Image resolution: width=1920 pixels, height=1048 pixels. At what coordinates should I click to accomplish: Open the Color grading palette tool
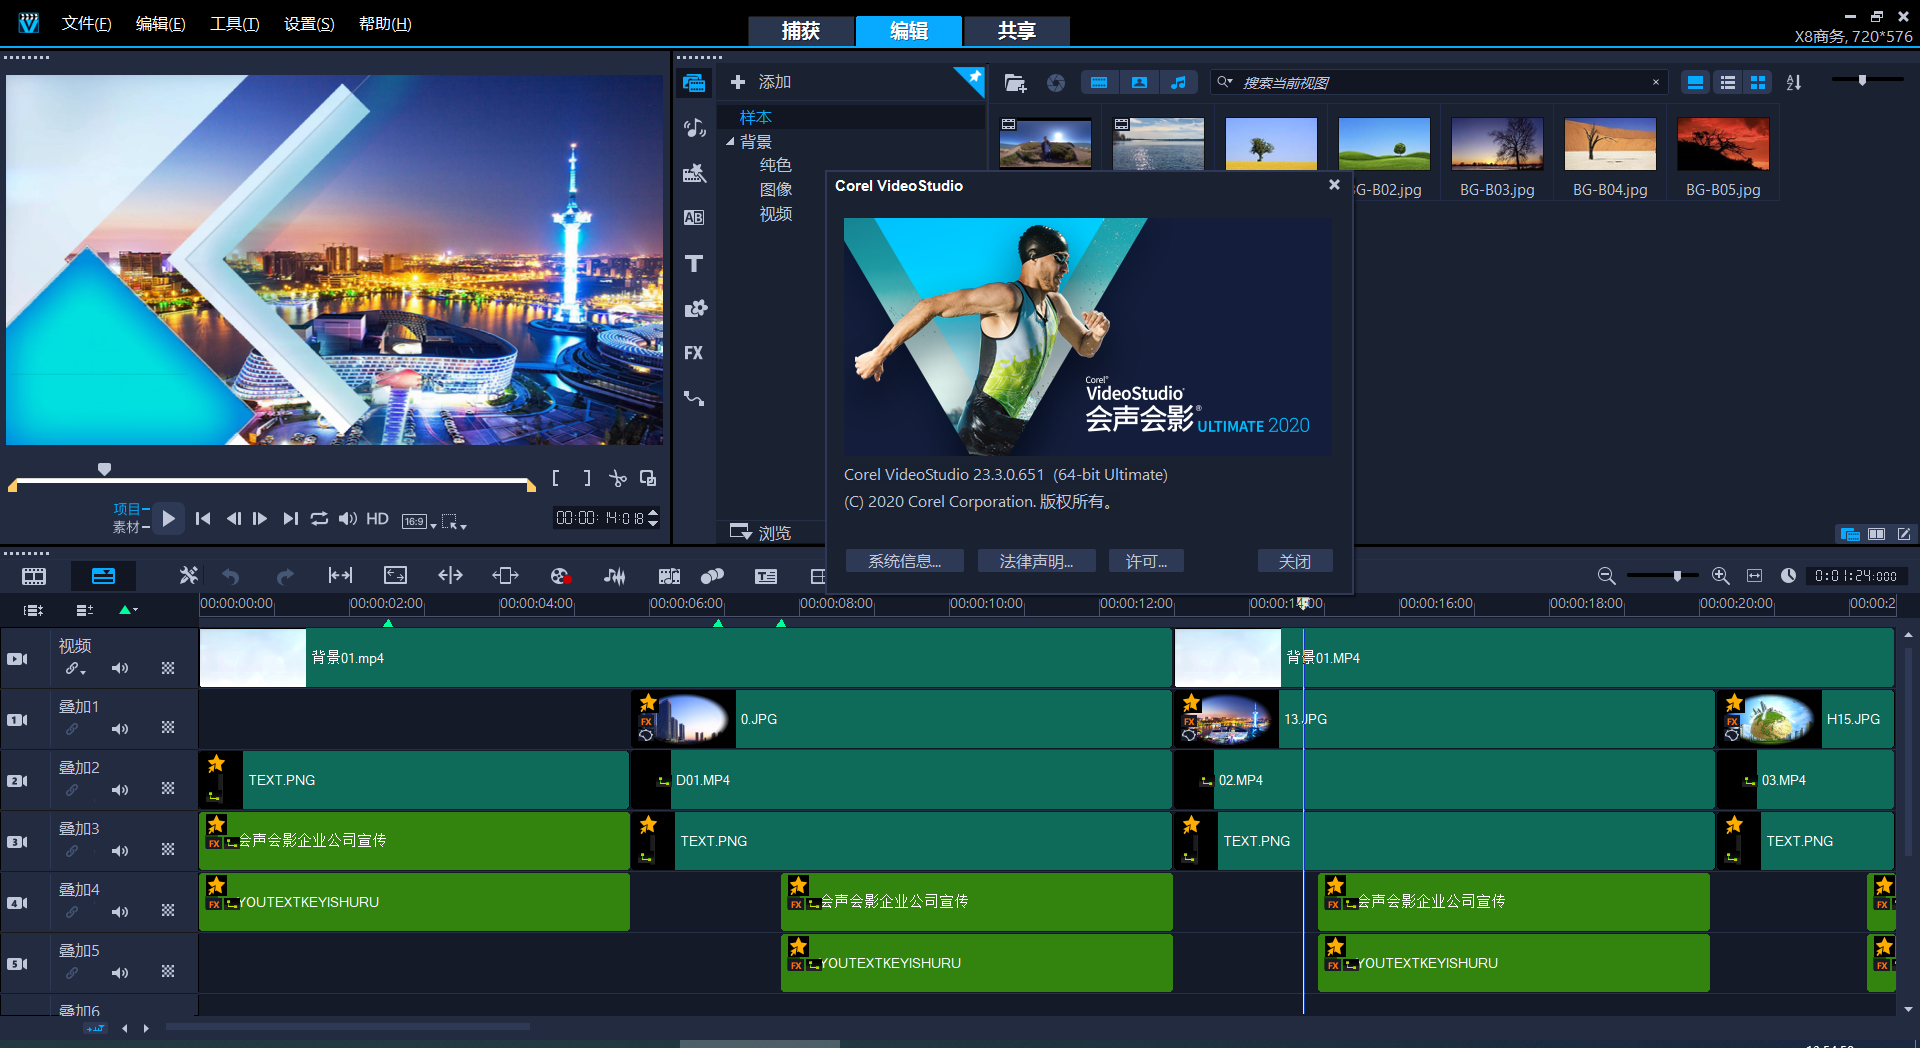(x=560, y=576)
